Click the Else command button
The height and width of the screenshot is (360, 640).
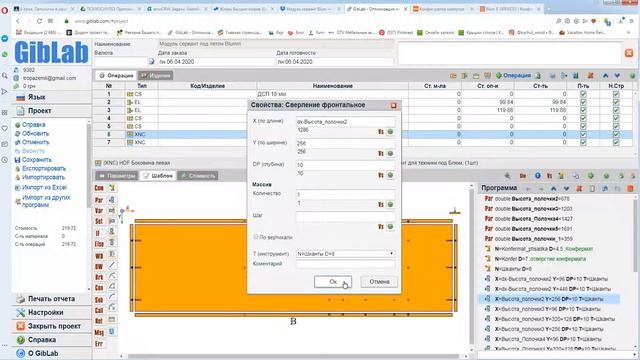coord(99,244)
